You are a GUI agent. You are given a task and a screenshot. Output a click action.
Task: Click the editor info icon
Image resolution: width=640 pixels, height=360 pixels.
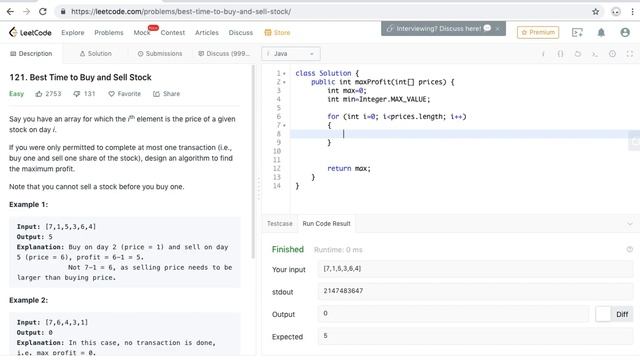(x=543, y=54)
